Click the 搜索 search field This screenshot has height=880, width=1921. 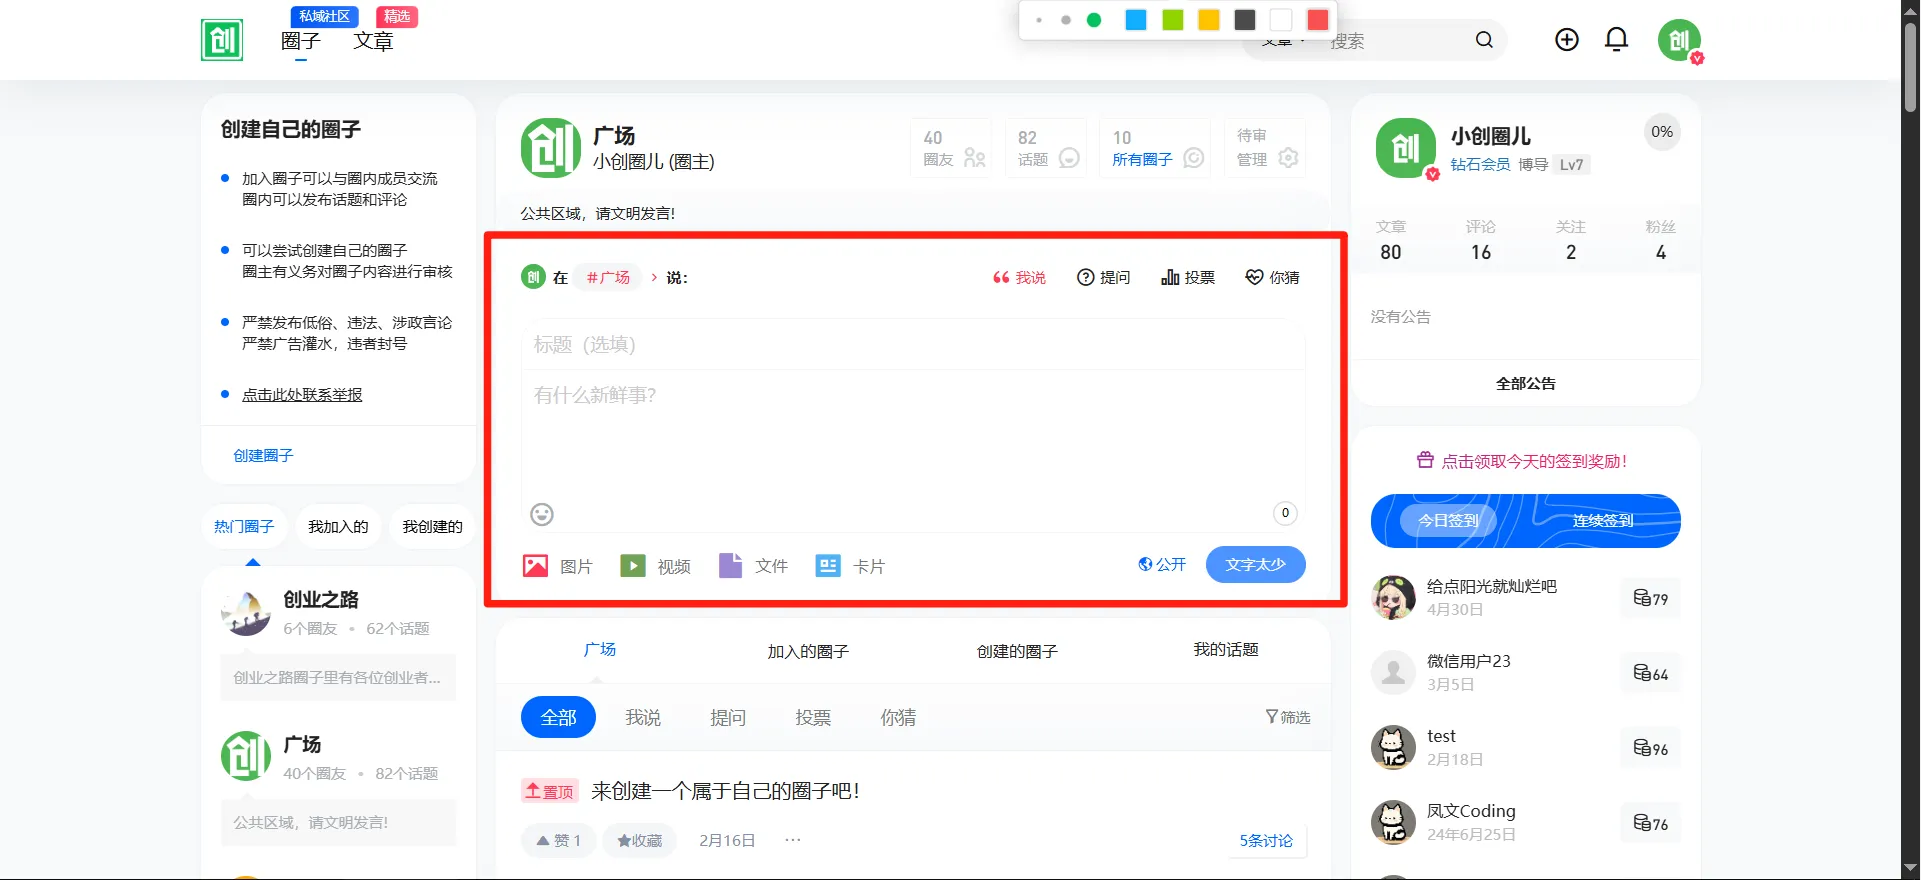coord(1395,41)
